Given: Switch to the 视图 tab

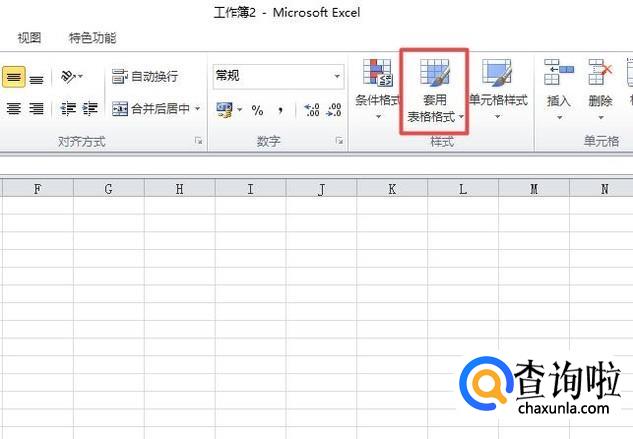Looking at the screenshot, I should click(x=29, y=38).
